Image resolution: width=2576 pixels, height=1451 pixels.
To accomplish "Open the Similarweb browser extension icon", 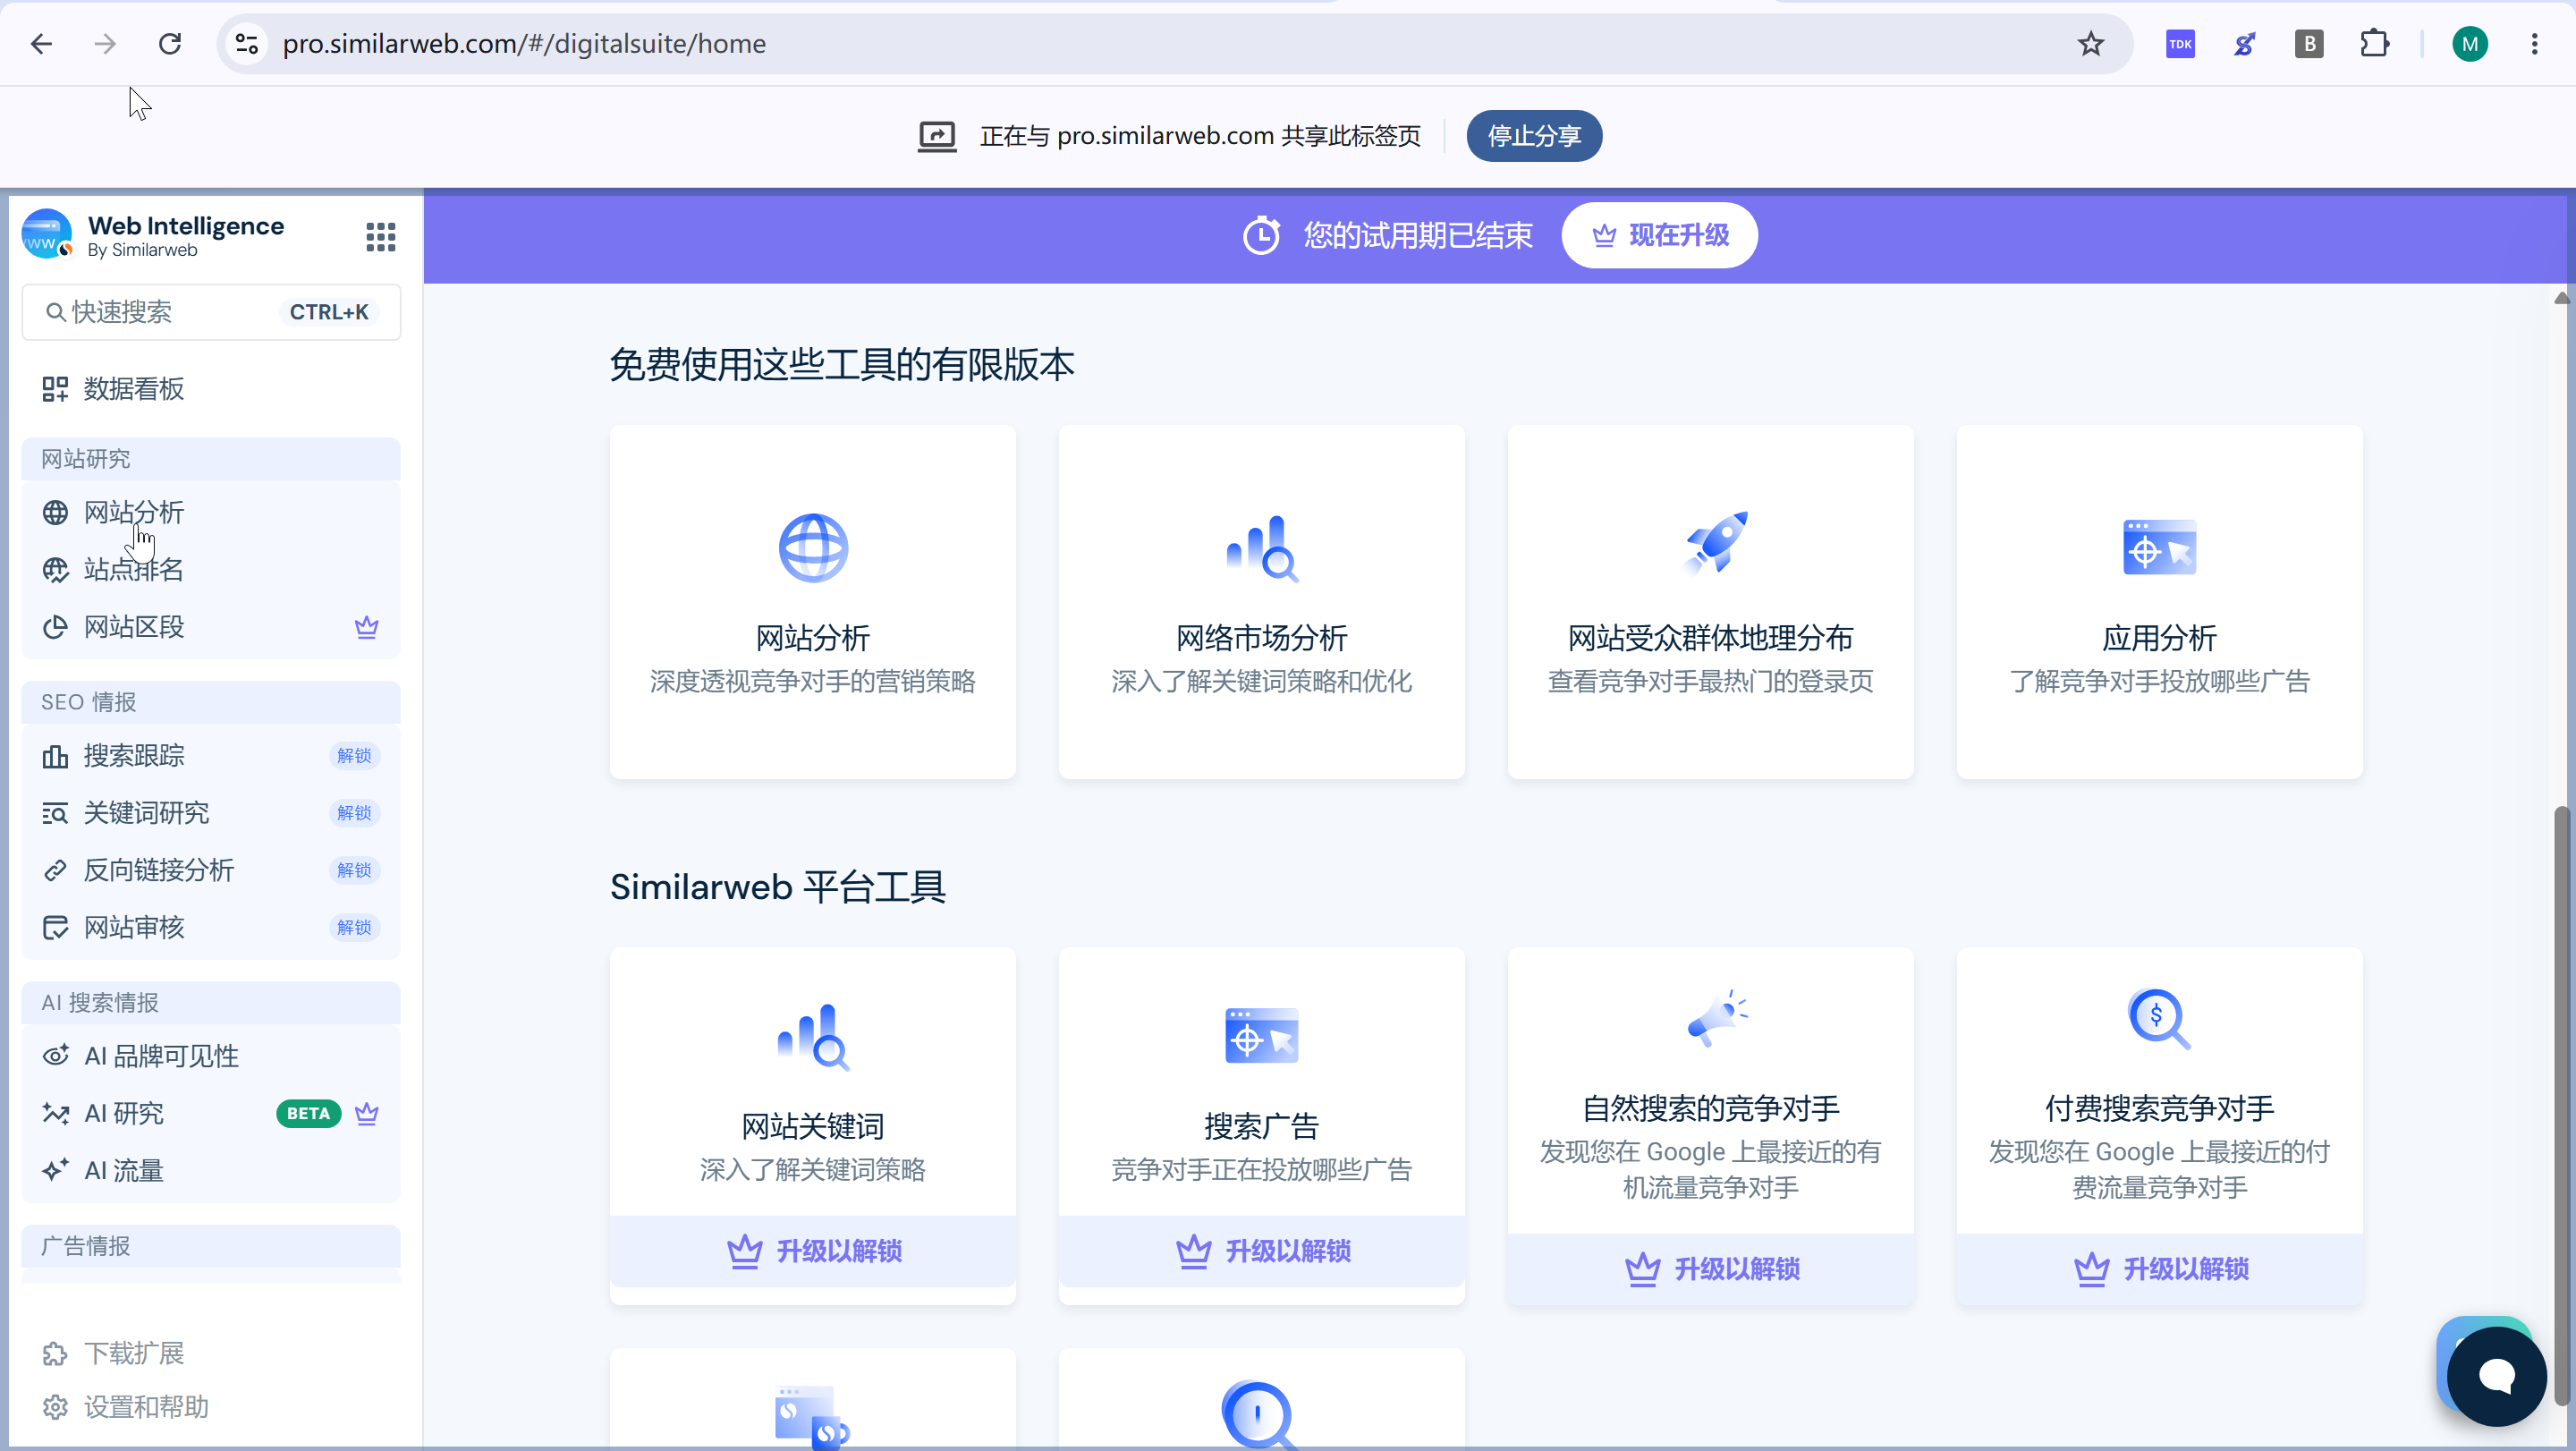I will (x=2245, y=44).
